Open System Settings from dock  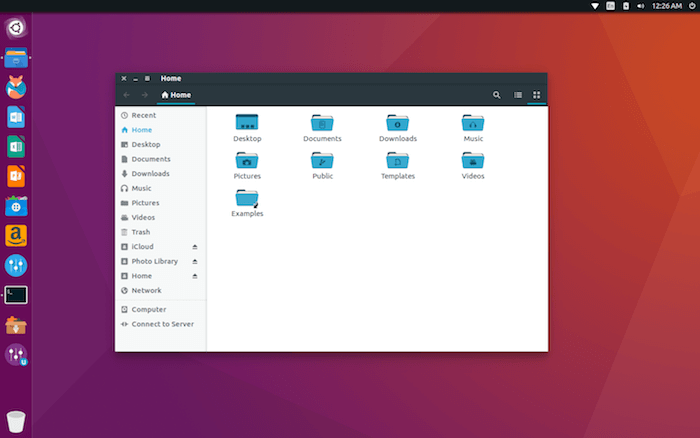click(x=16, y=265)
